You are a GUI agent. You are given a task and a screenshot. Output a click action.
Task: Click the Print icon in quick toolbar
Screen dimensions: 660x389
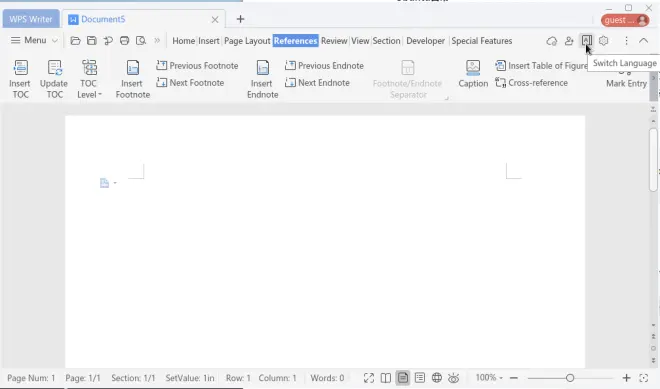coord(124,41)
